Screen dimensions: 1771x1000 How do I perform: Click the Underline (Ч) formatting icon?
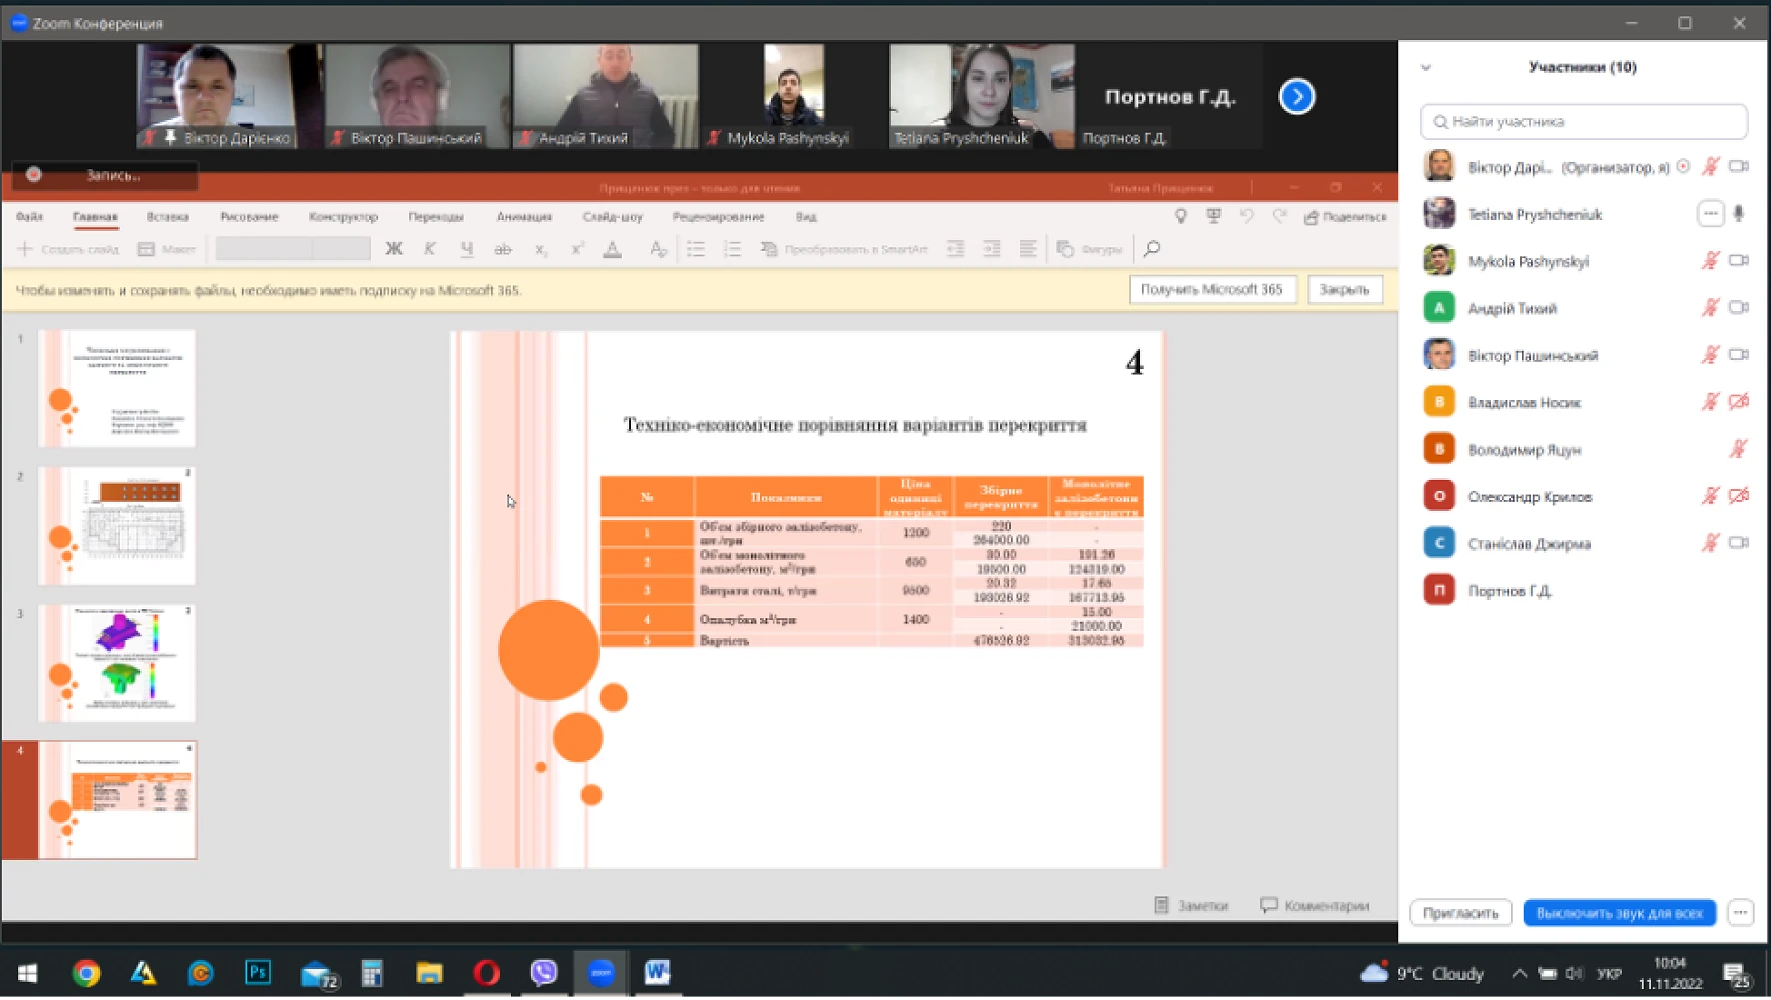[466, 249]
